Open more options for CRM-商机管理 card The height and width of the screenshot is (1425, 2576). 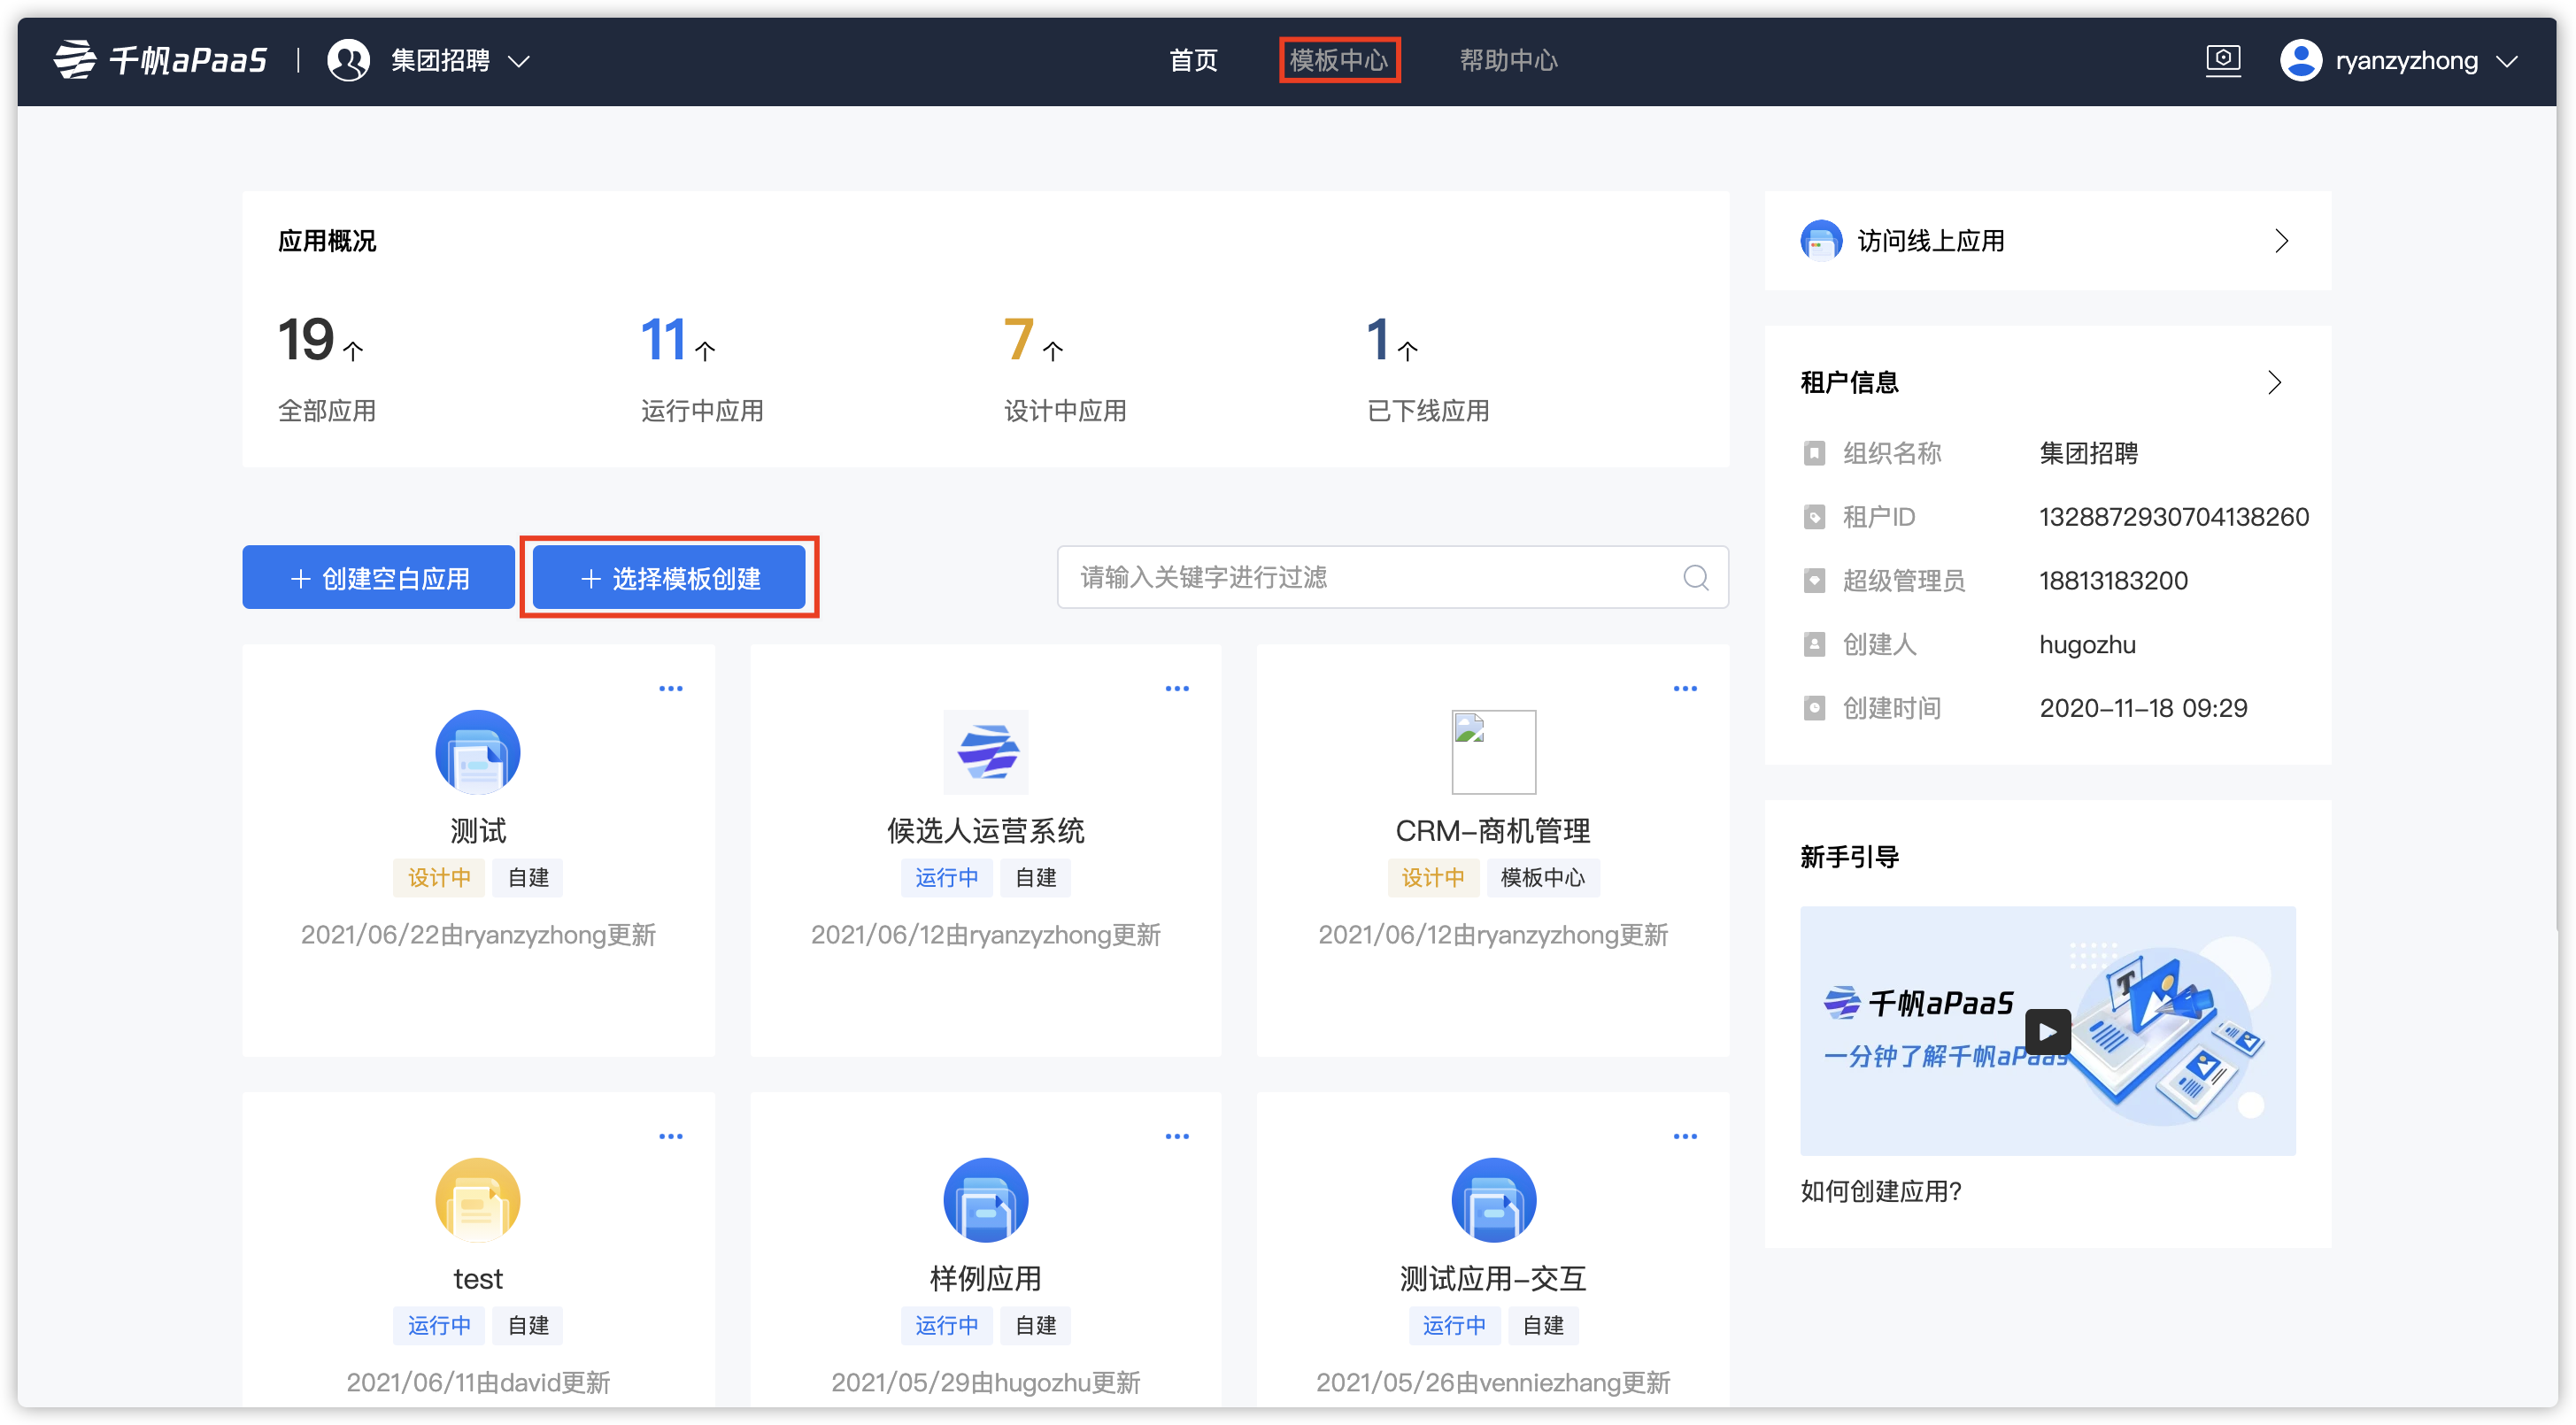(1684, 688)
